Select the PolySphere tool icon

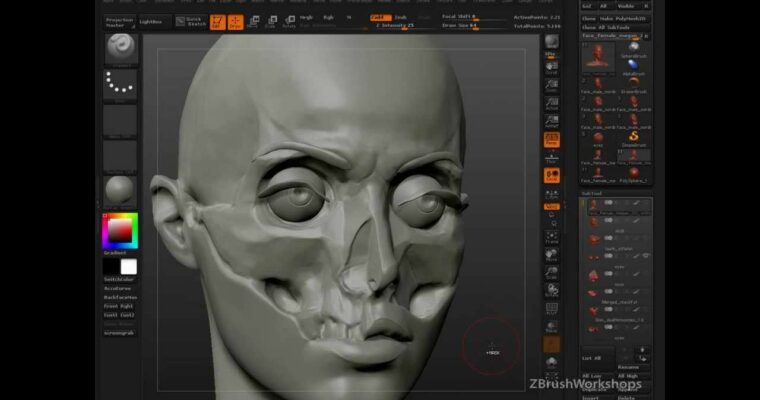click(634, 175)
